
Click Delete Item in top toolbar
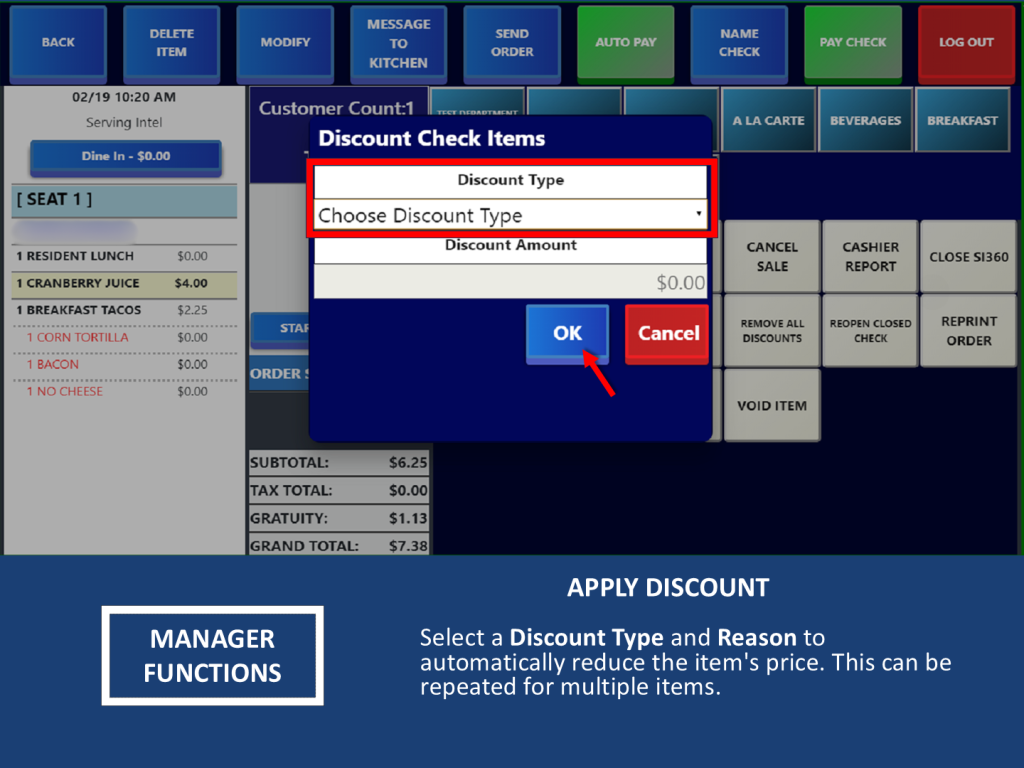[171, 43]
